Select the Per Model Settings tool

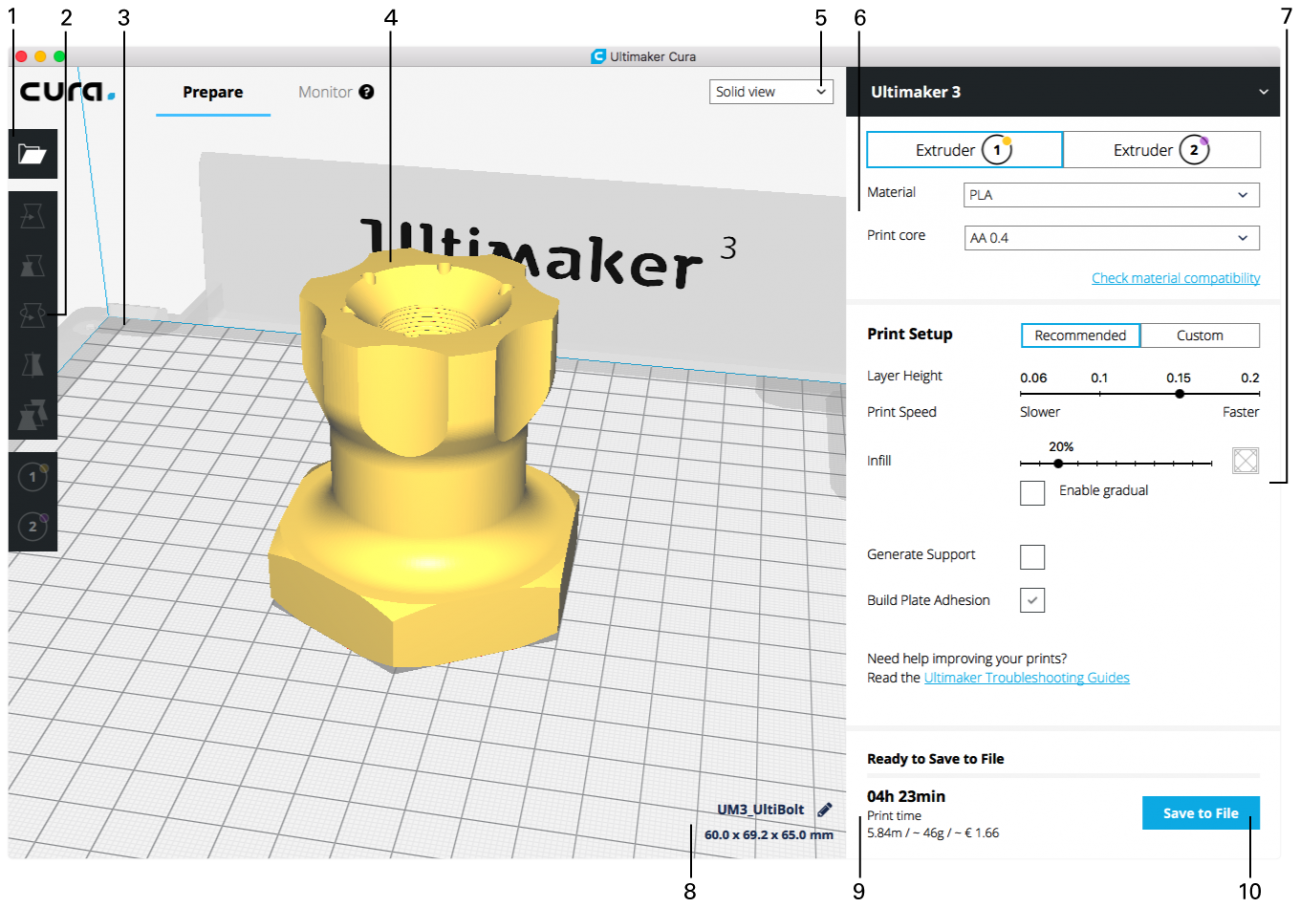32,413
